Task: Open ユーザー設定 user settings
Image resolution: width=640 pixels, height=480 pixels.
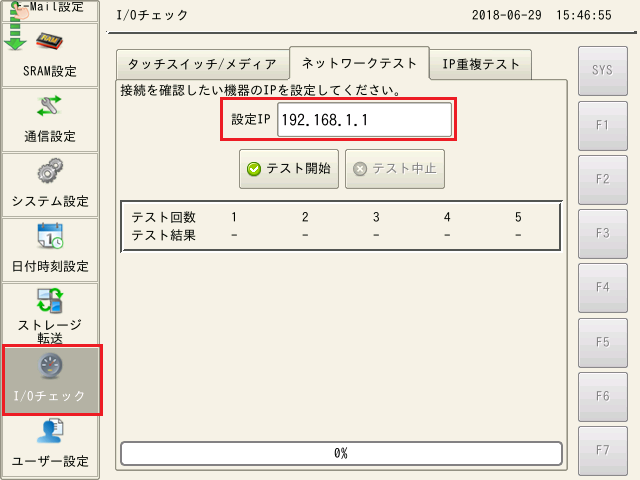Action: pyautogui.click(x=50, y=443)
